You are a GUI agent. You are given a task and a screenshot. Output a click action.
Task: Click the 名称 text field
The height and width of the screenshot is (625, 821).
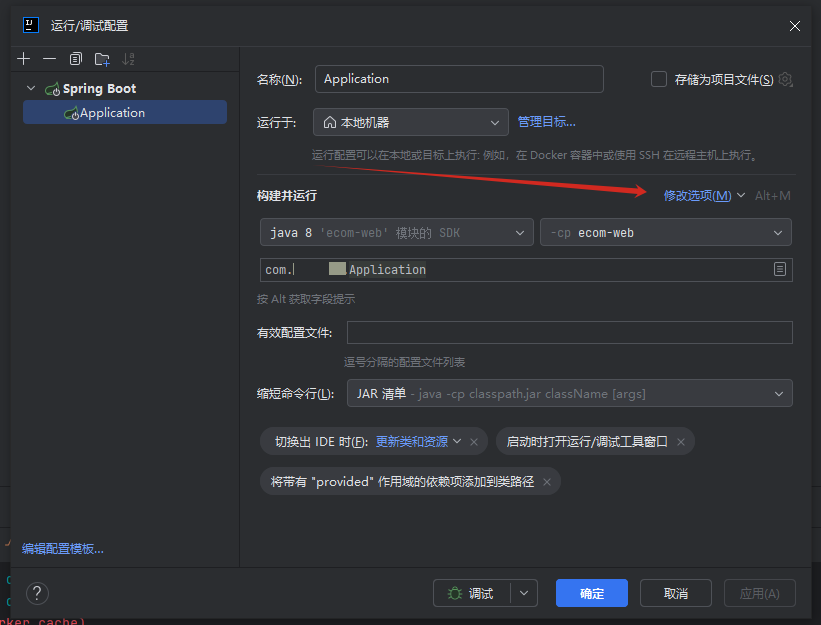(459, 79)
